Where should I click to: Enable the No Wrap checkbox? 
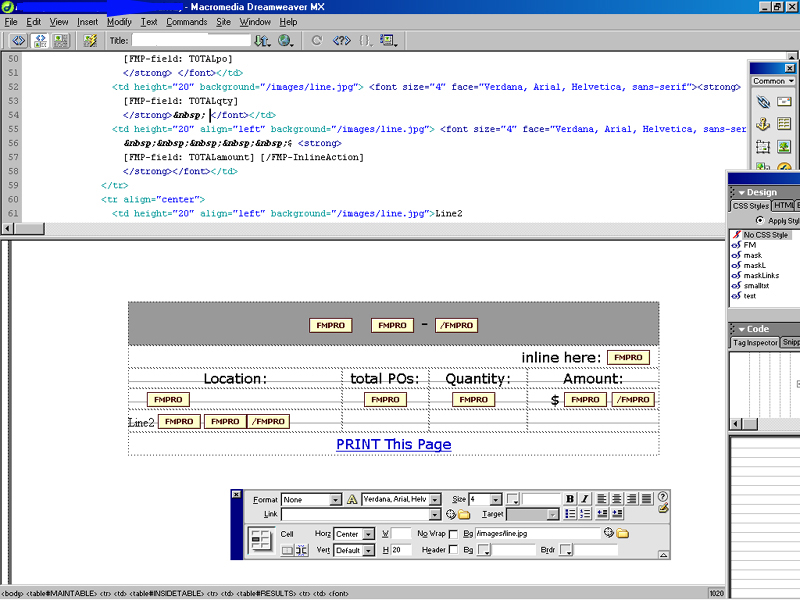pos(454,534)
